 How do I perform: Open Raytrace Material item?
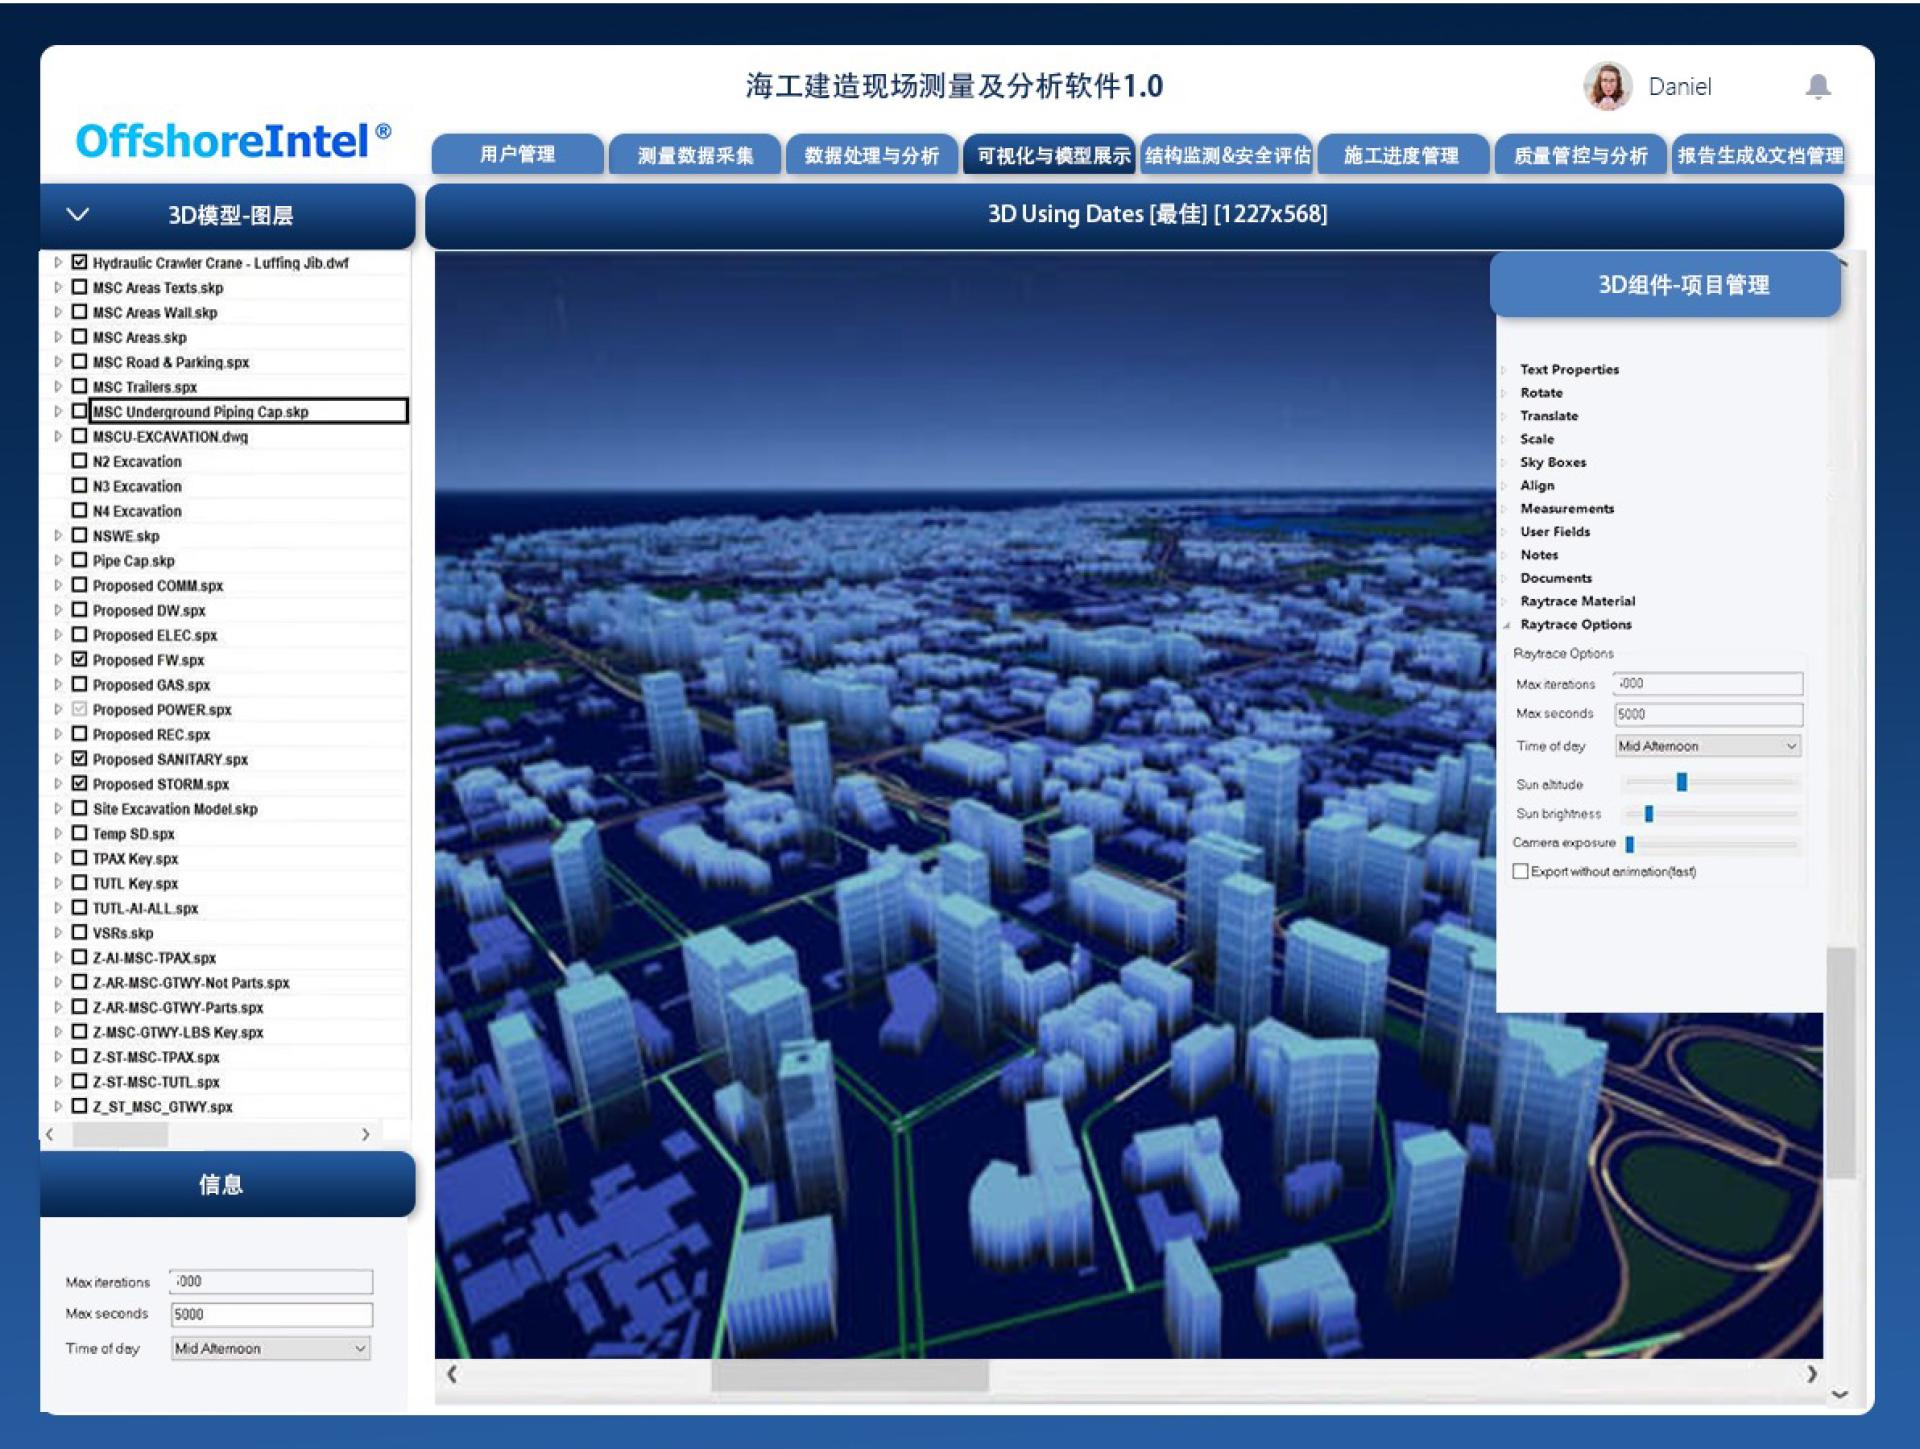coord(1577,601)
